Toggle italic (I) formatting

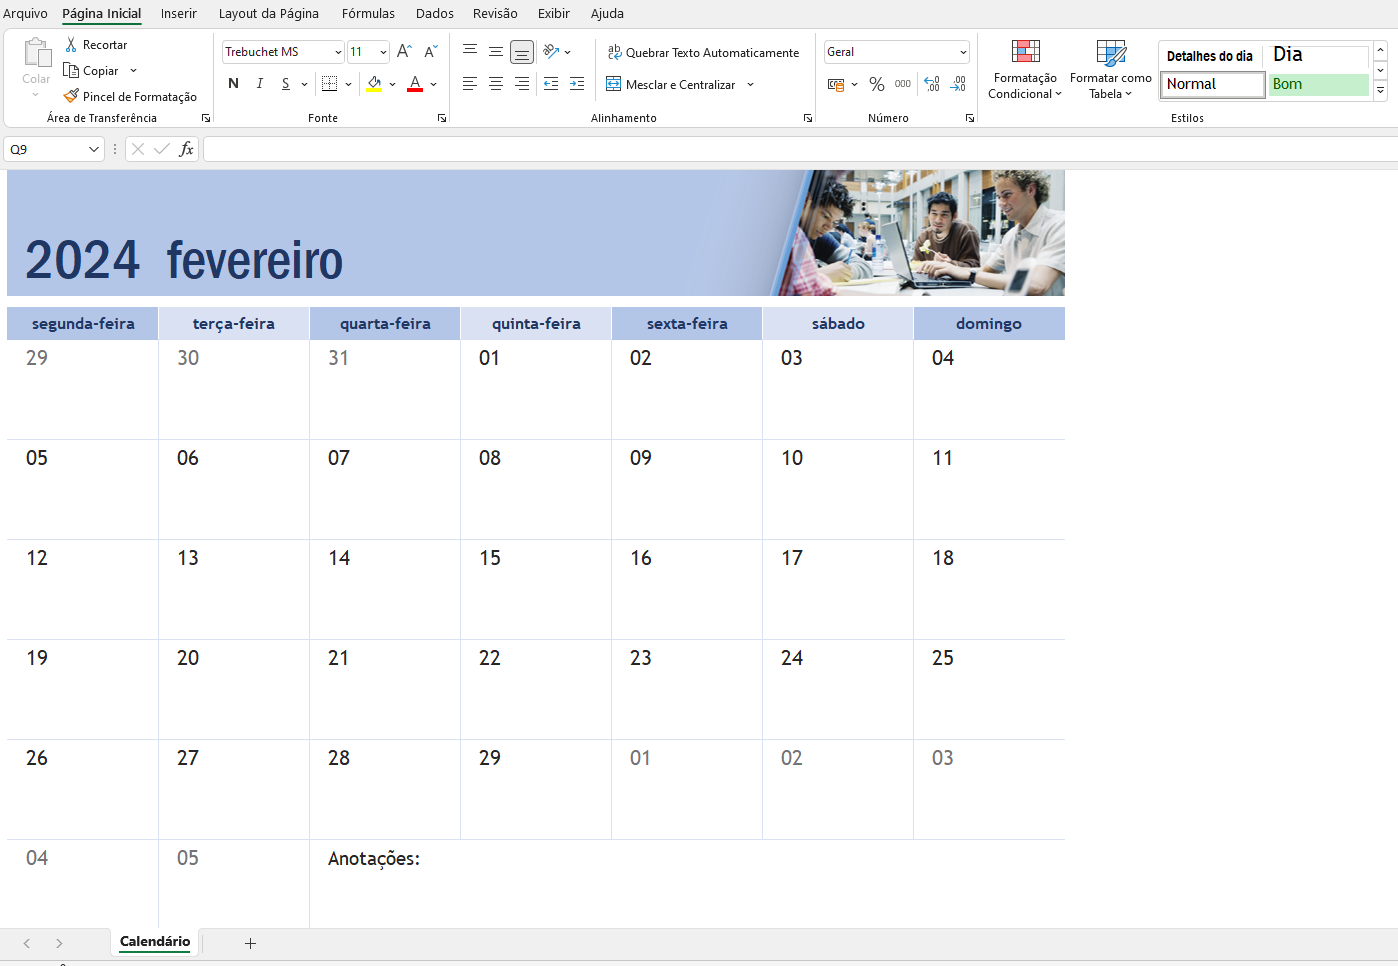coord(260,84)
